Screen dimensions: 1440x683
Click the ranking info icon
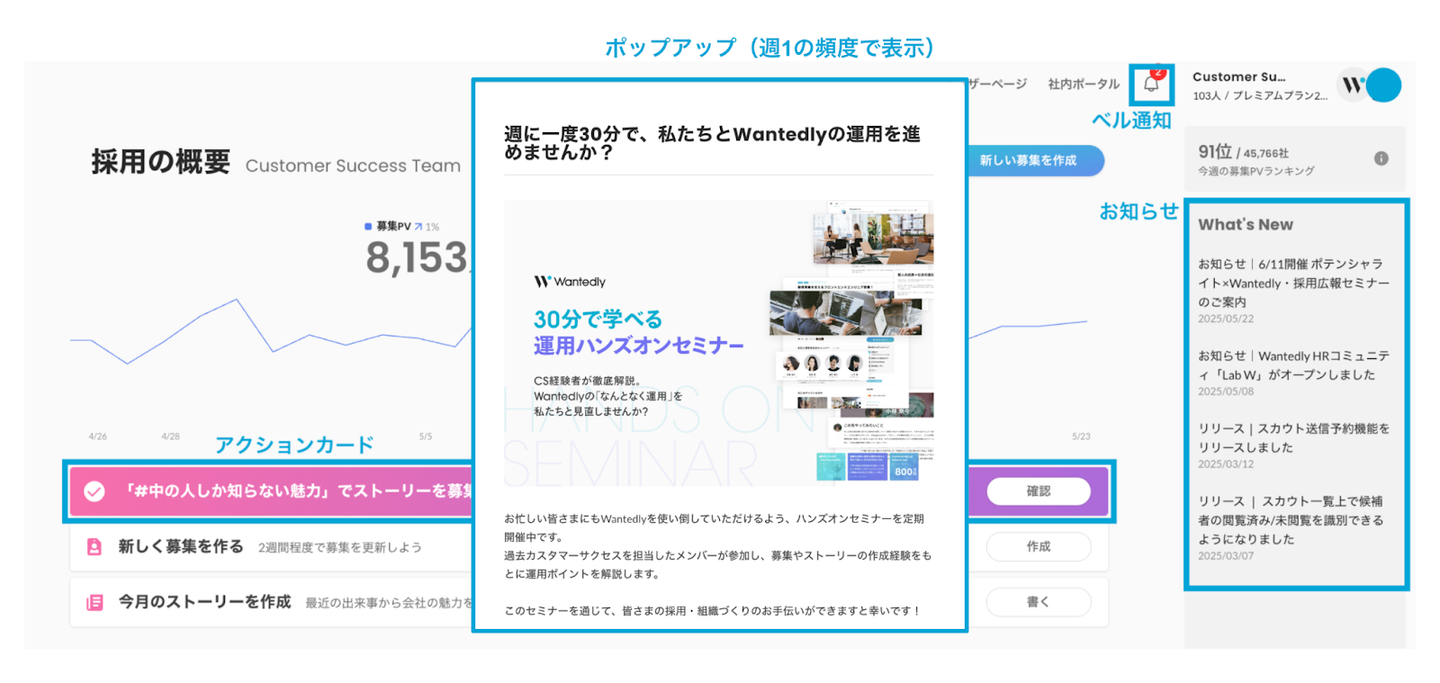tap(1381, 158)
